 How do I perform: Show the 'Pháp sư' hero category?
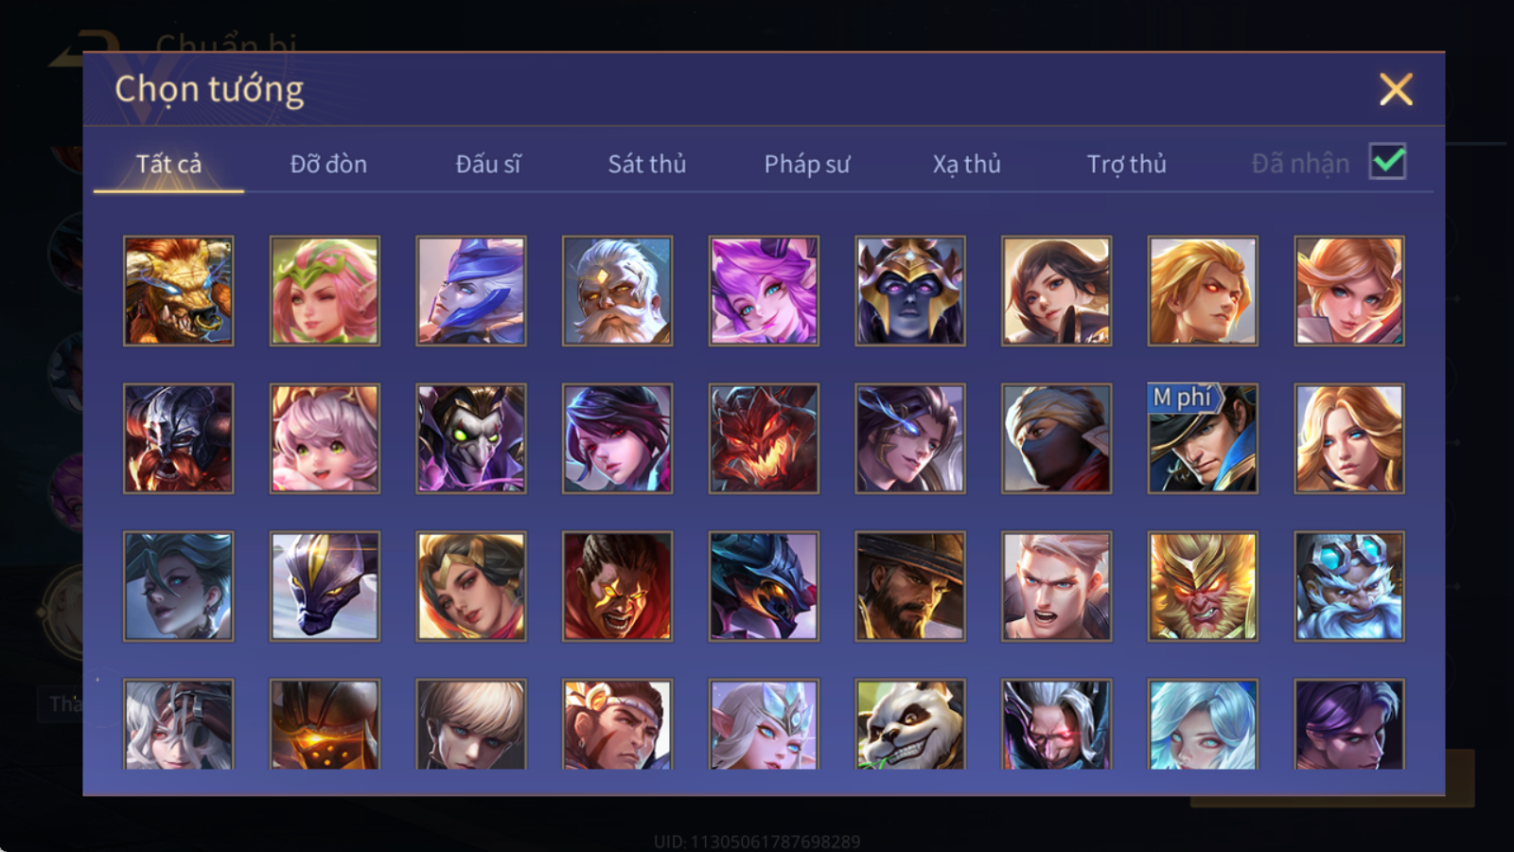[807, 164]
